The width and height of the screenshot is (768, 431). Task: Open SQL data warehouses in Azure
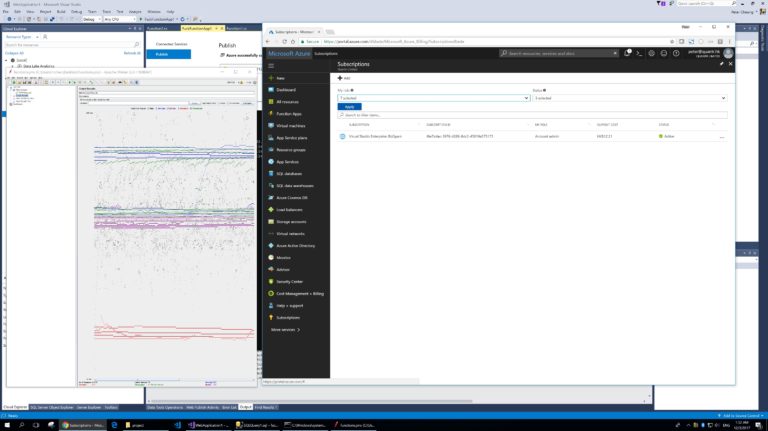(294, 186)
